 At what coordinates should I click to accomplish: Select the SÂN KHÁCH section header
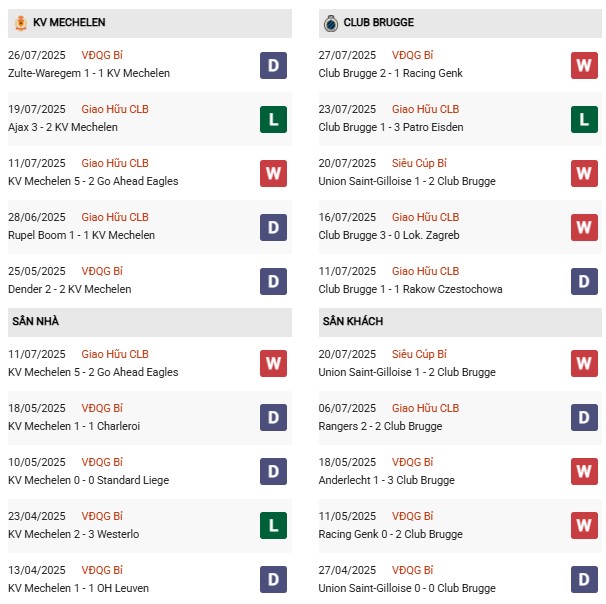pyautogui.click(x=352, y=321)
